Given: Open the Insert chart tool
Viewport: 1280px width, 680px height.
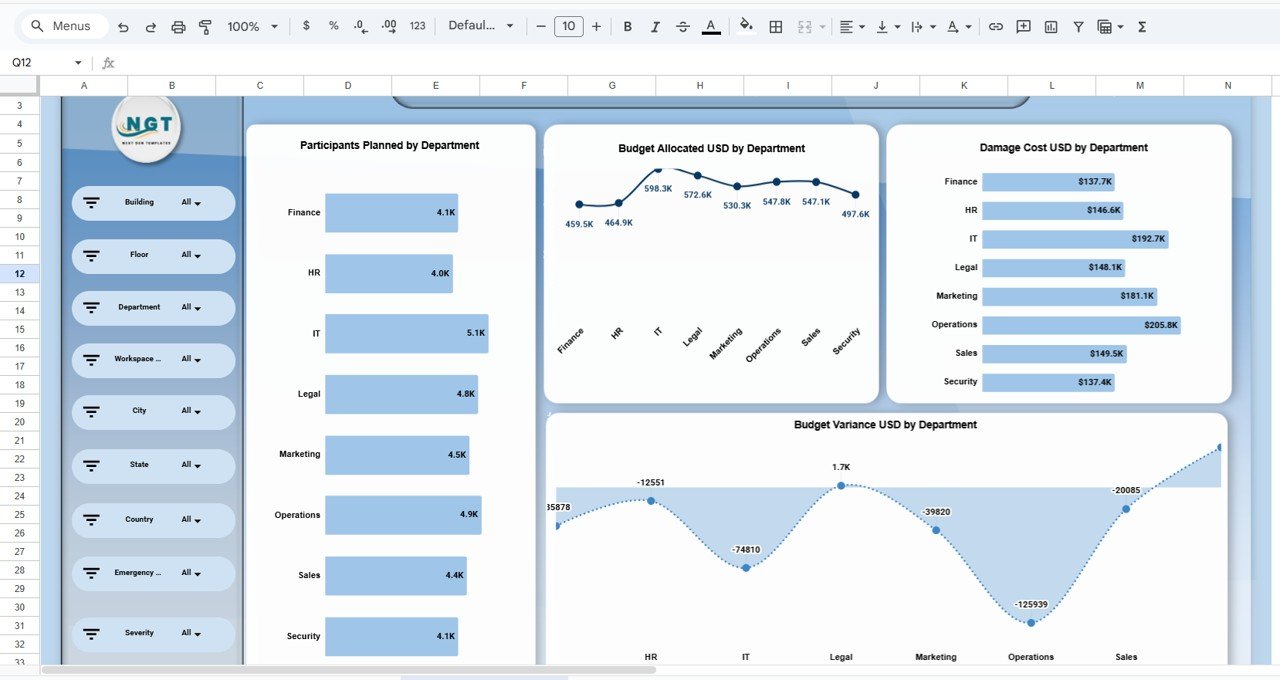Looking at the screenshot, I should (x=1050, y=26).
